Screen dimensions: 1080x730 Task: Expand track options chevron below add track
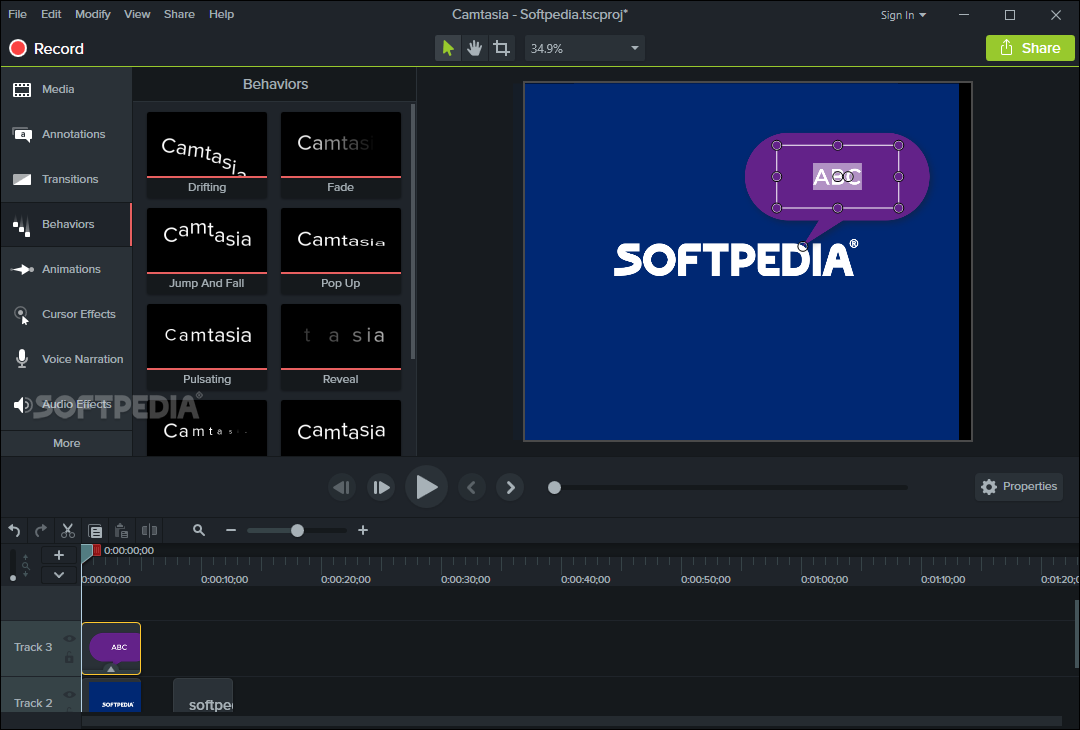click(x=58, y=575)
